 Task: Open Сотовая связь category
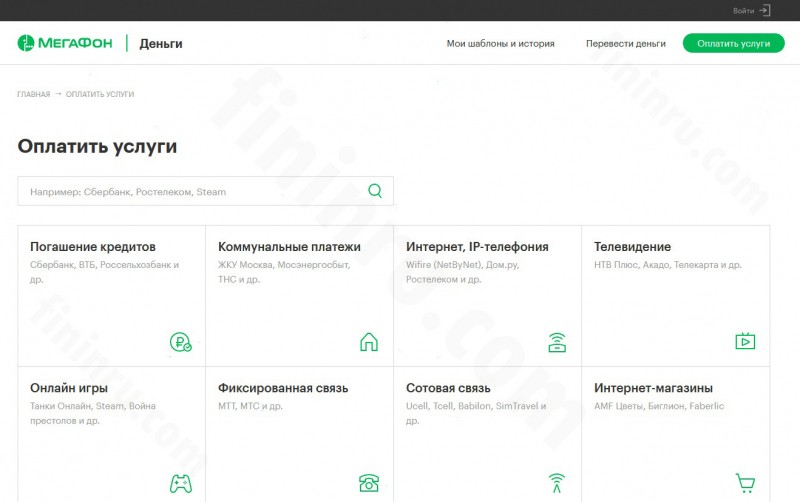(488, 434)
